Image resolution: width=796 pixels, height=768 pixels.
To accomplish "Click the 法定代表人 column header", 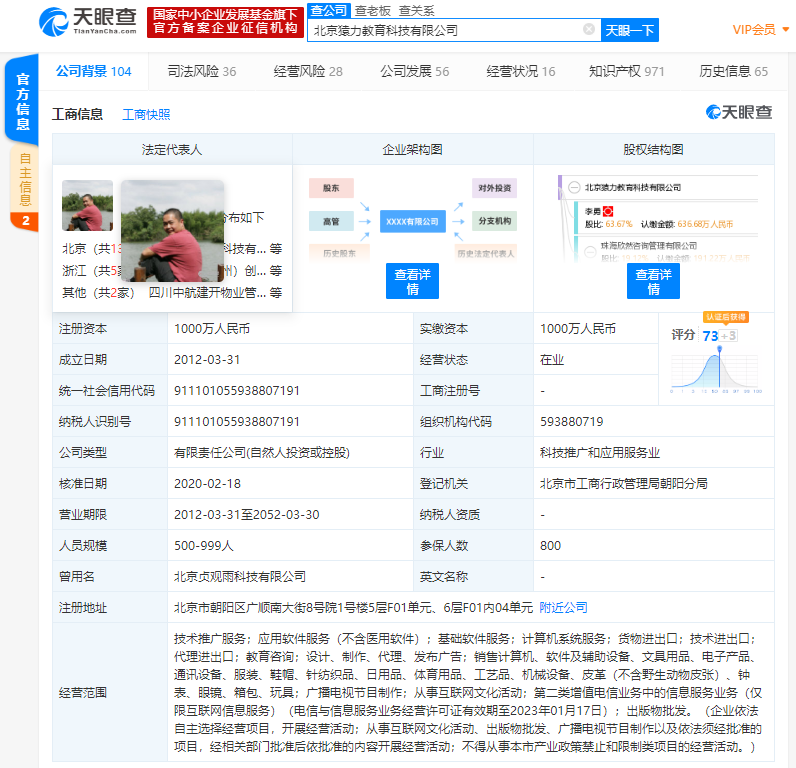I will tap(172, 149).
